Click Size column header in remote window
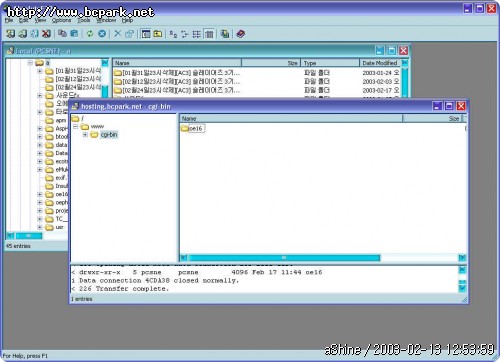The width and height of the screenshot is (500, 362). point(434,119)
